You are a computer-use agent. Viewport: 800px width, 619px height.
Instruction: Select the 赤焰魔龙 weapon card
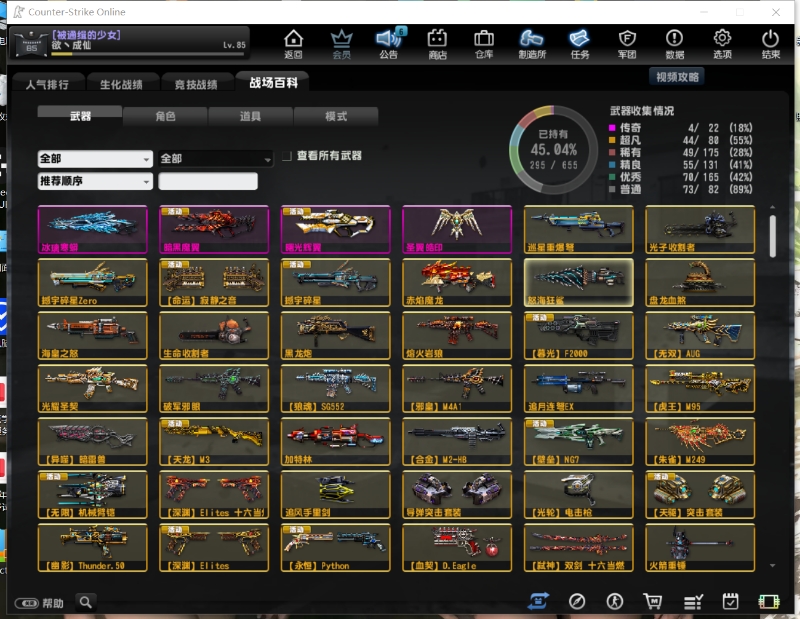(457, 283)
